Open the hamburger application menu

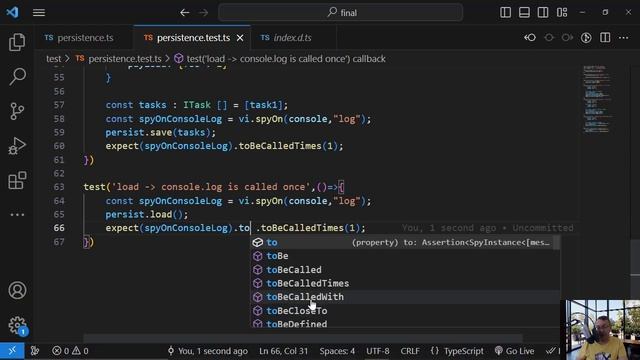click(x=39, y=13)
